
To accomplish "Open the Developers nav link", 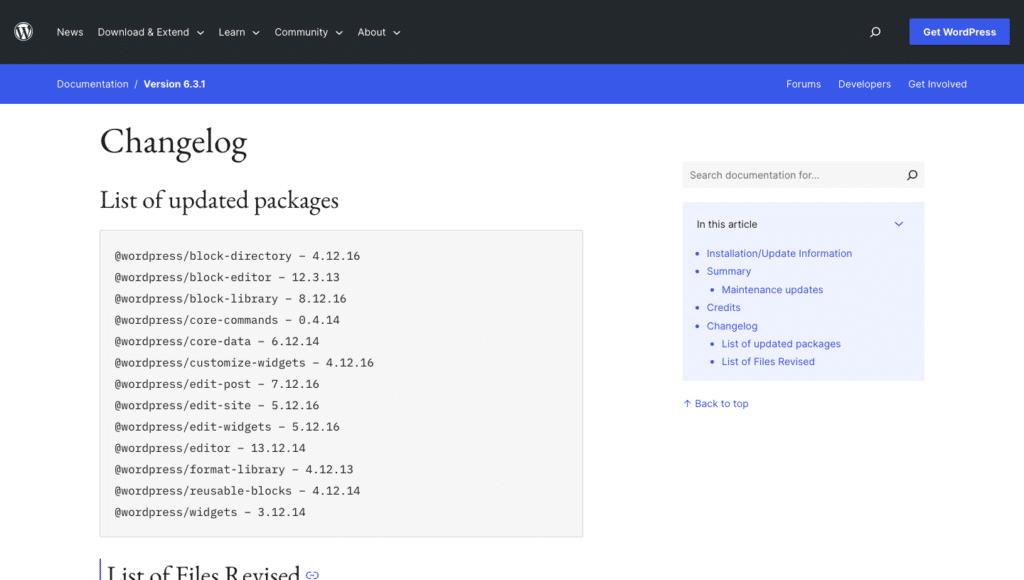I will coord(864,84).
